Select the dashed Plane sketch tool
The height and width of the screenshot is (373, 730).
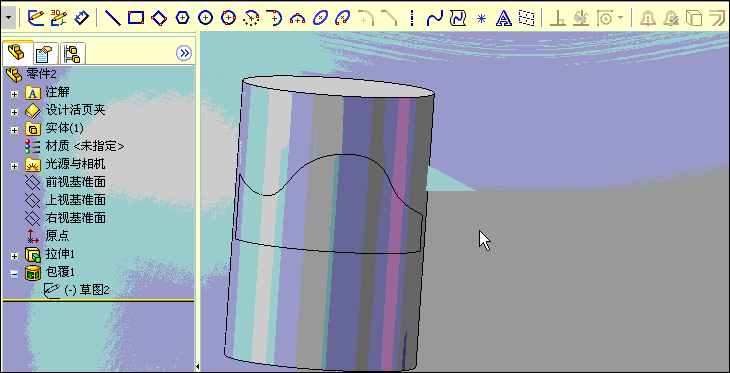[x=527, y=18]
